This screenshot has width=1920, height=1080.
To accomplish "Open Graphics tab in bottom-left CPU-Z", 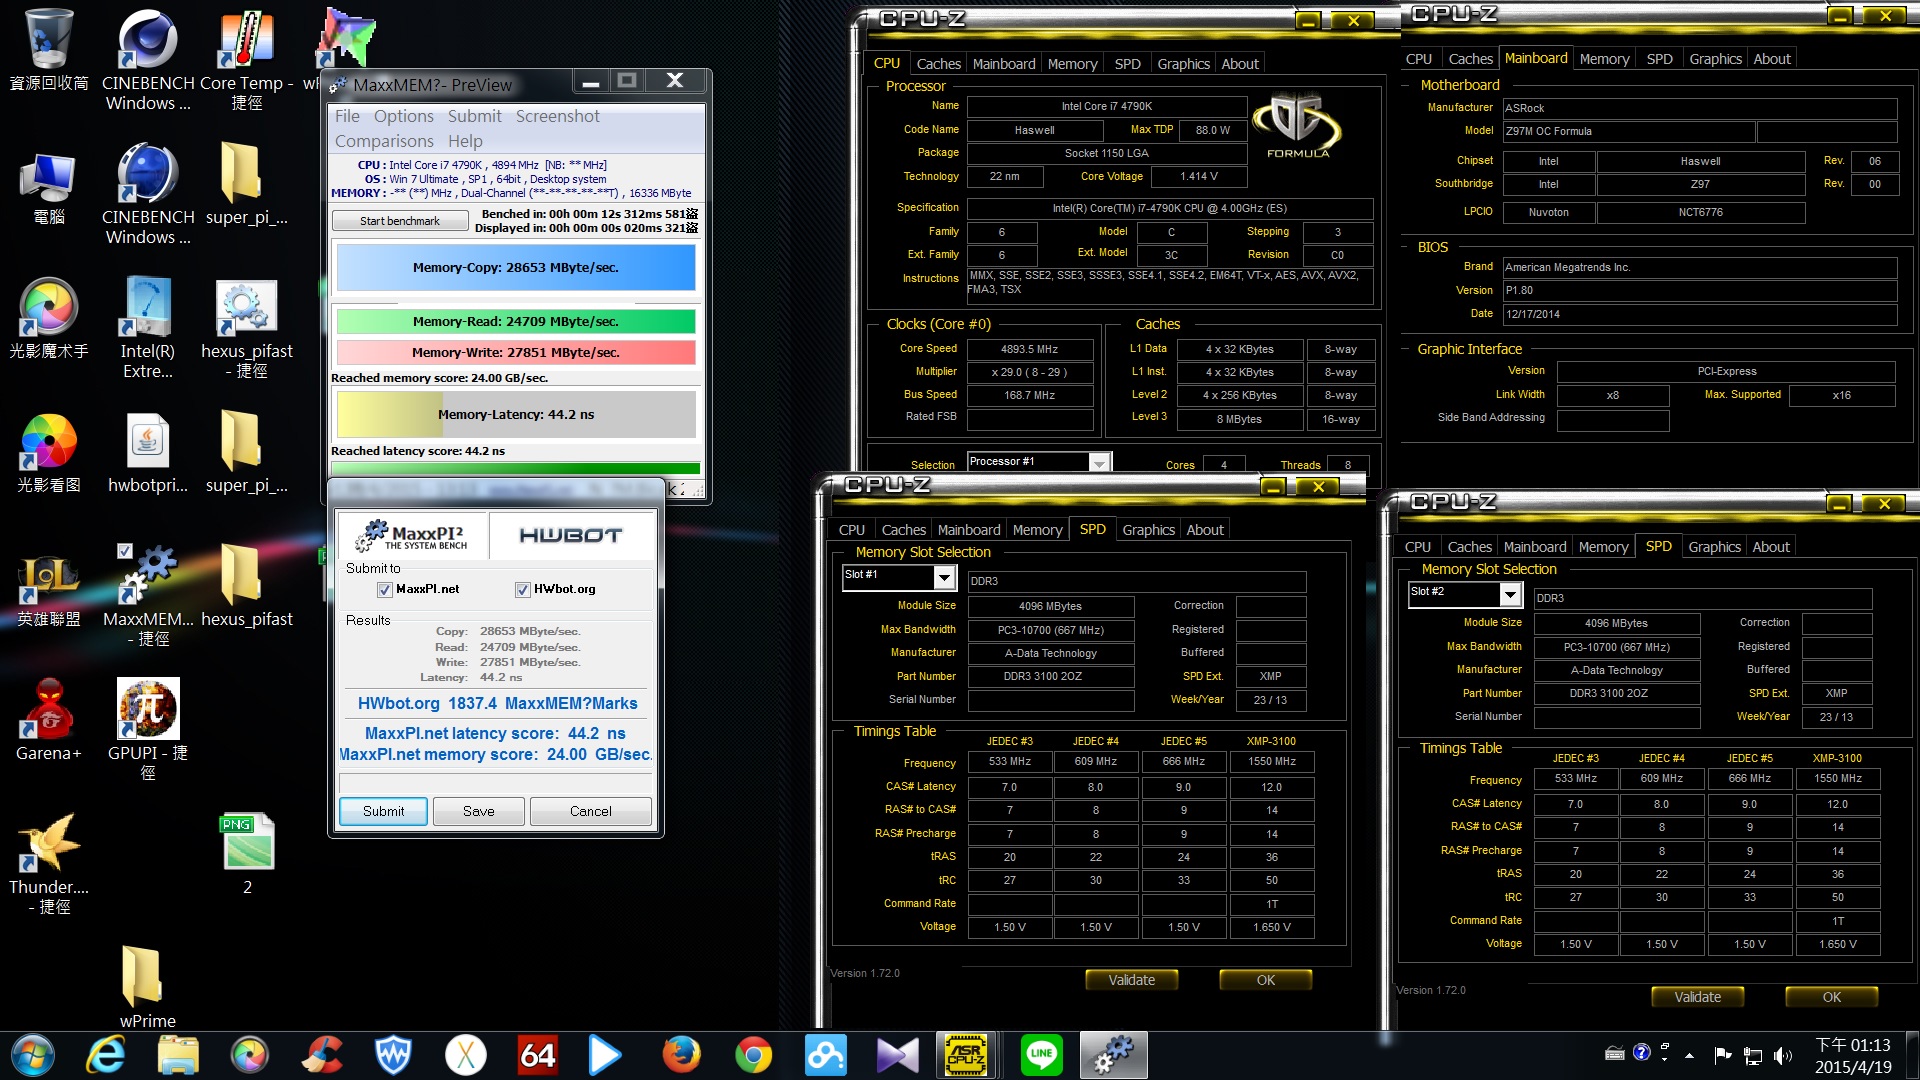I will point(1148,530).
